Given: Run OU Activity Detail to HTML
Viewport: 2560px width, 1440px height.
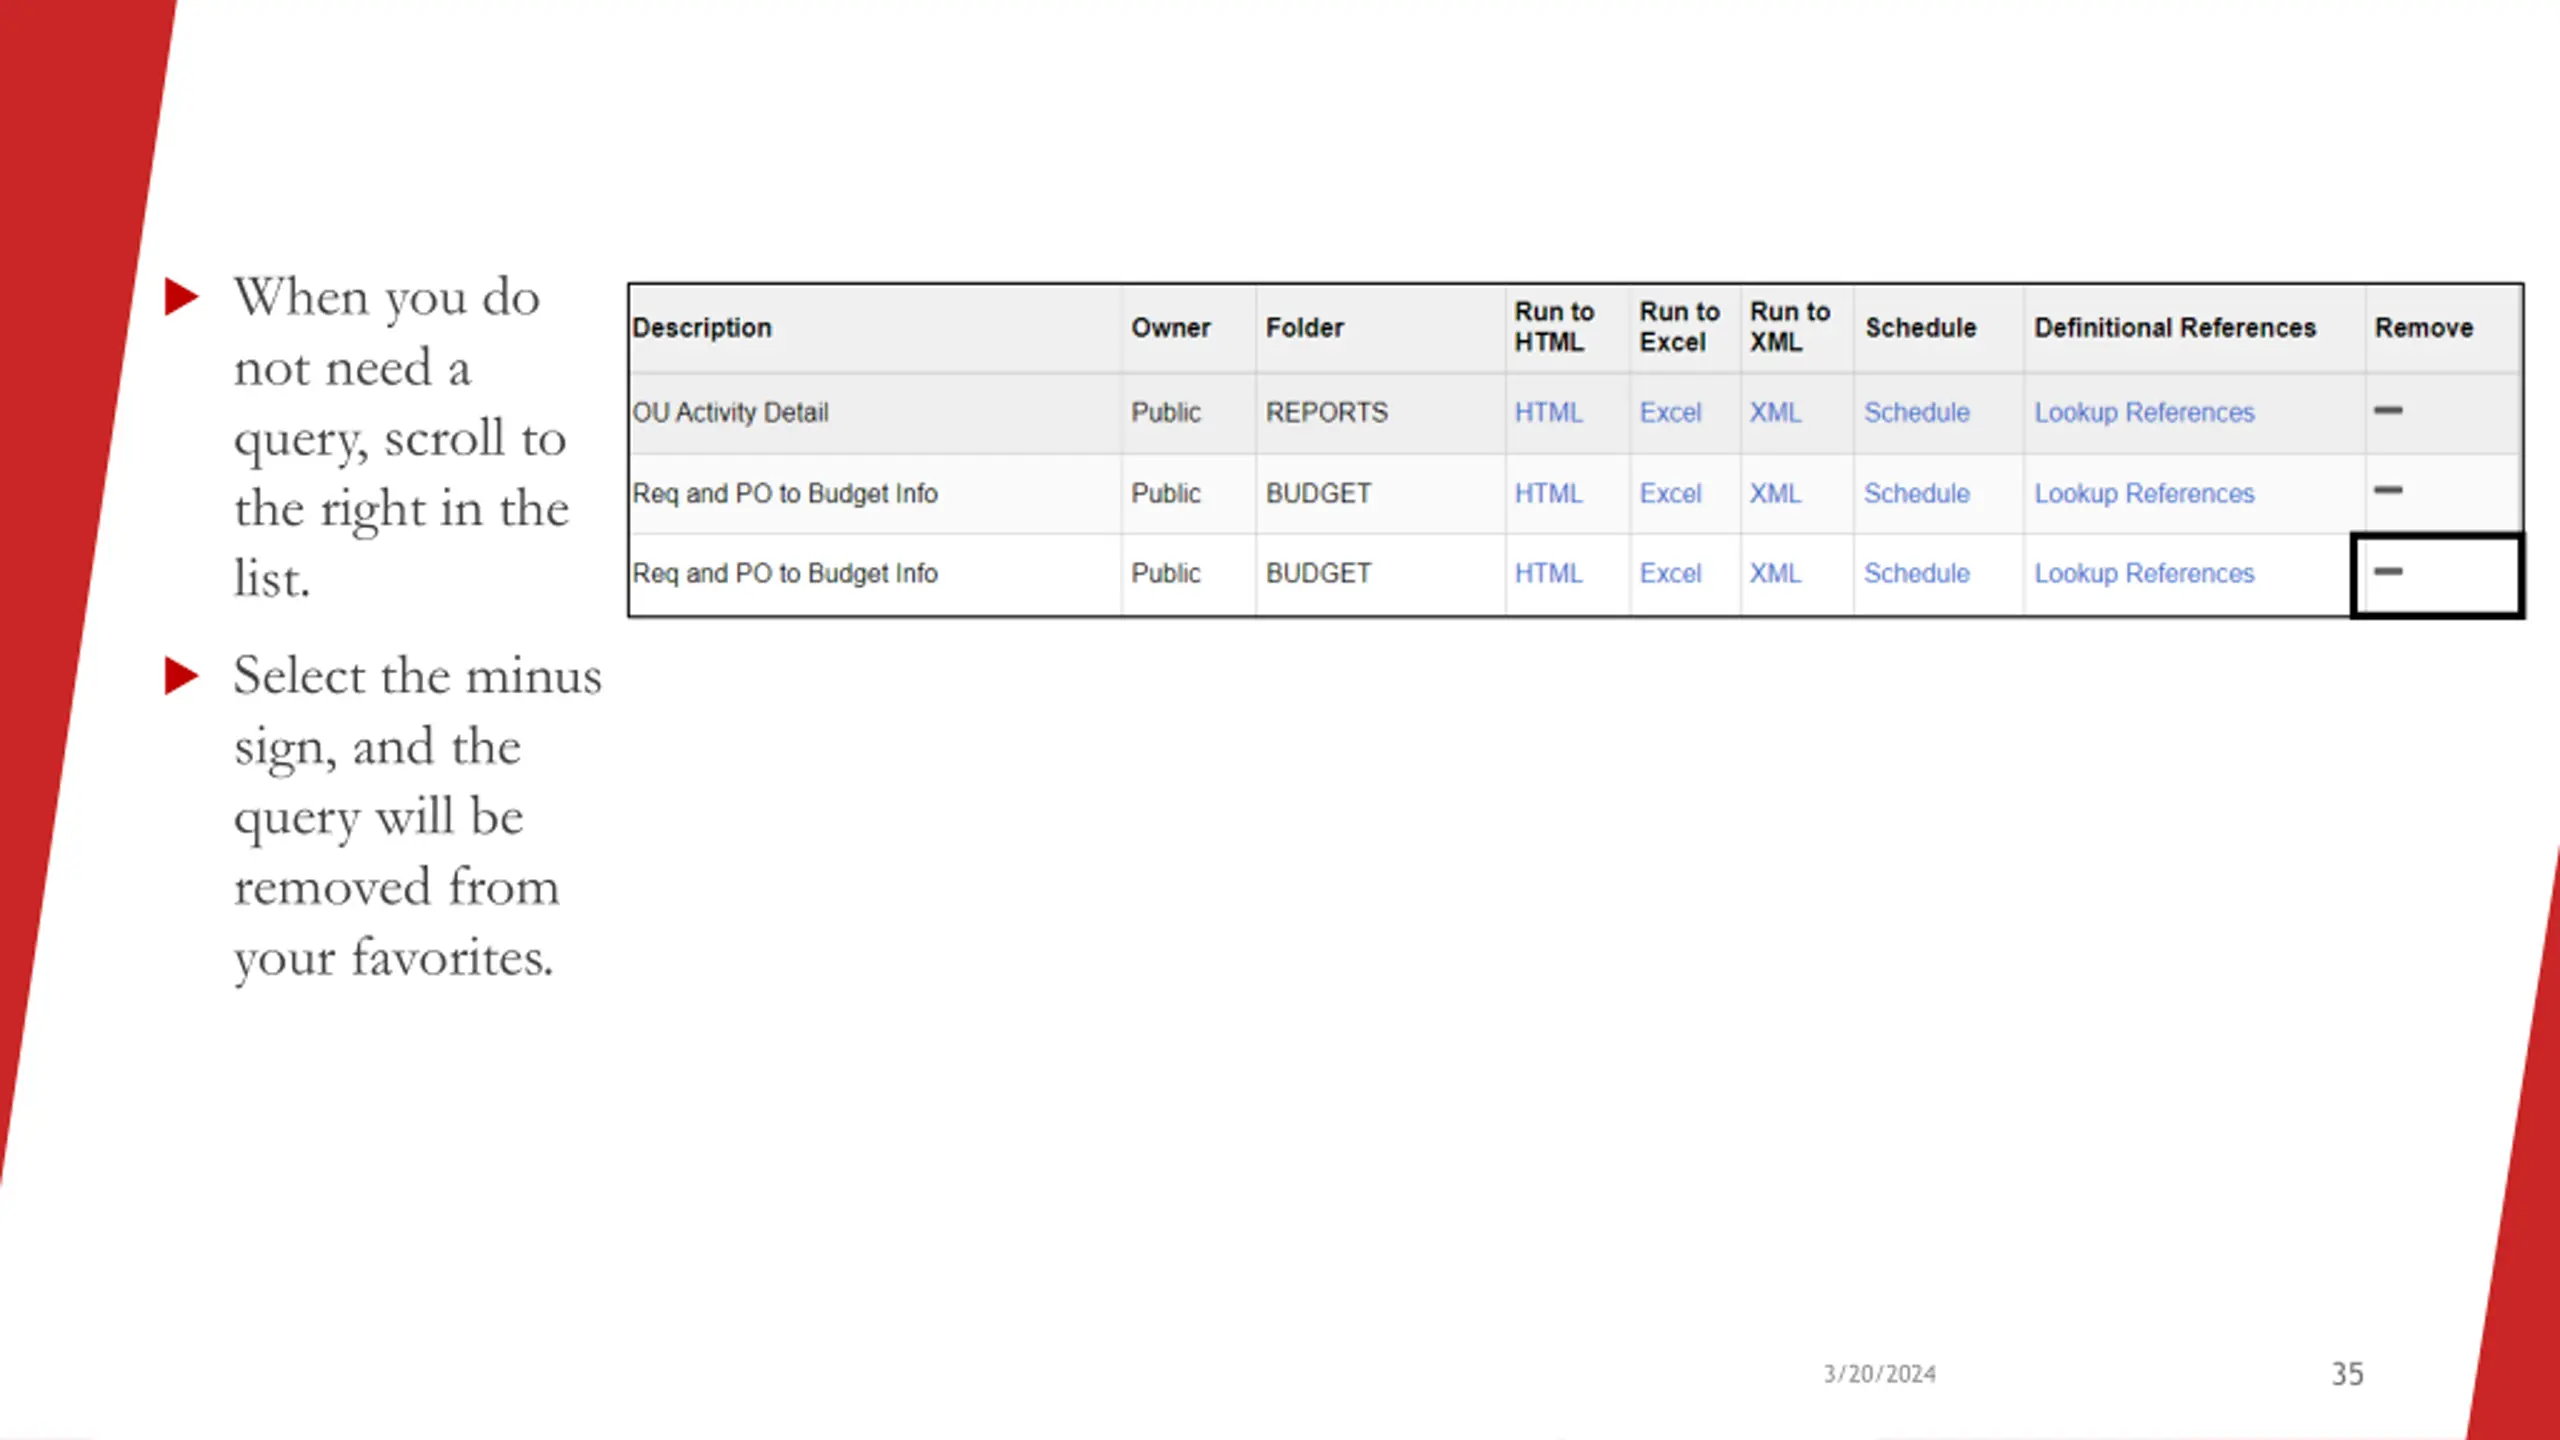Looking at the screenshot, I should point(1548,412).
